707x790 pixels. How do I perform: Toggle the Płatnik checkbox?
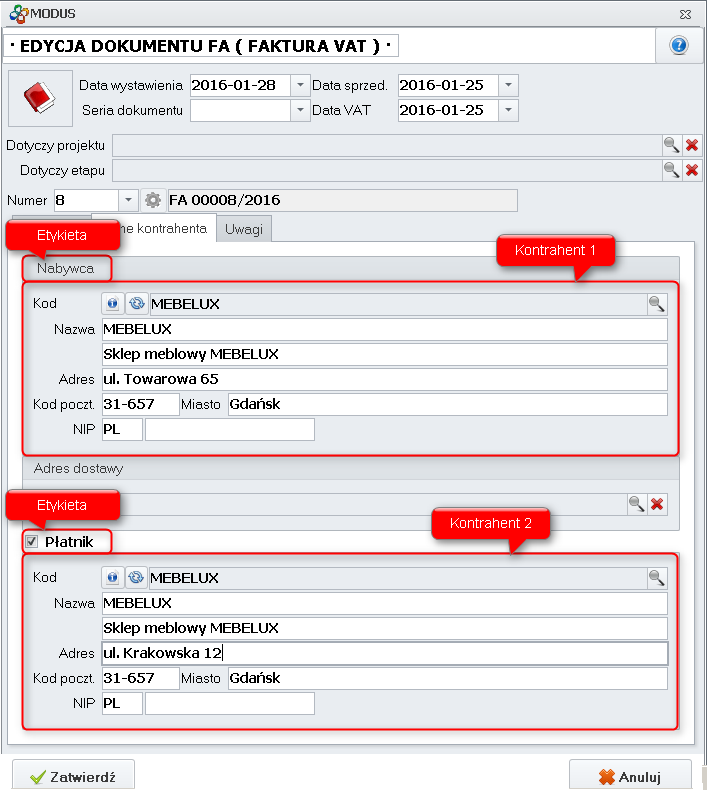[32, 542]
